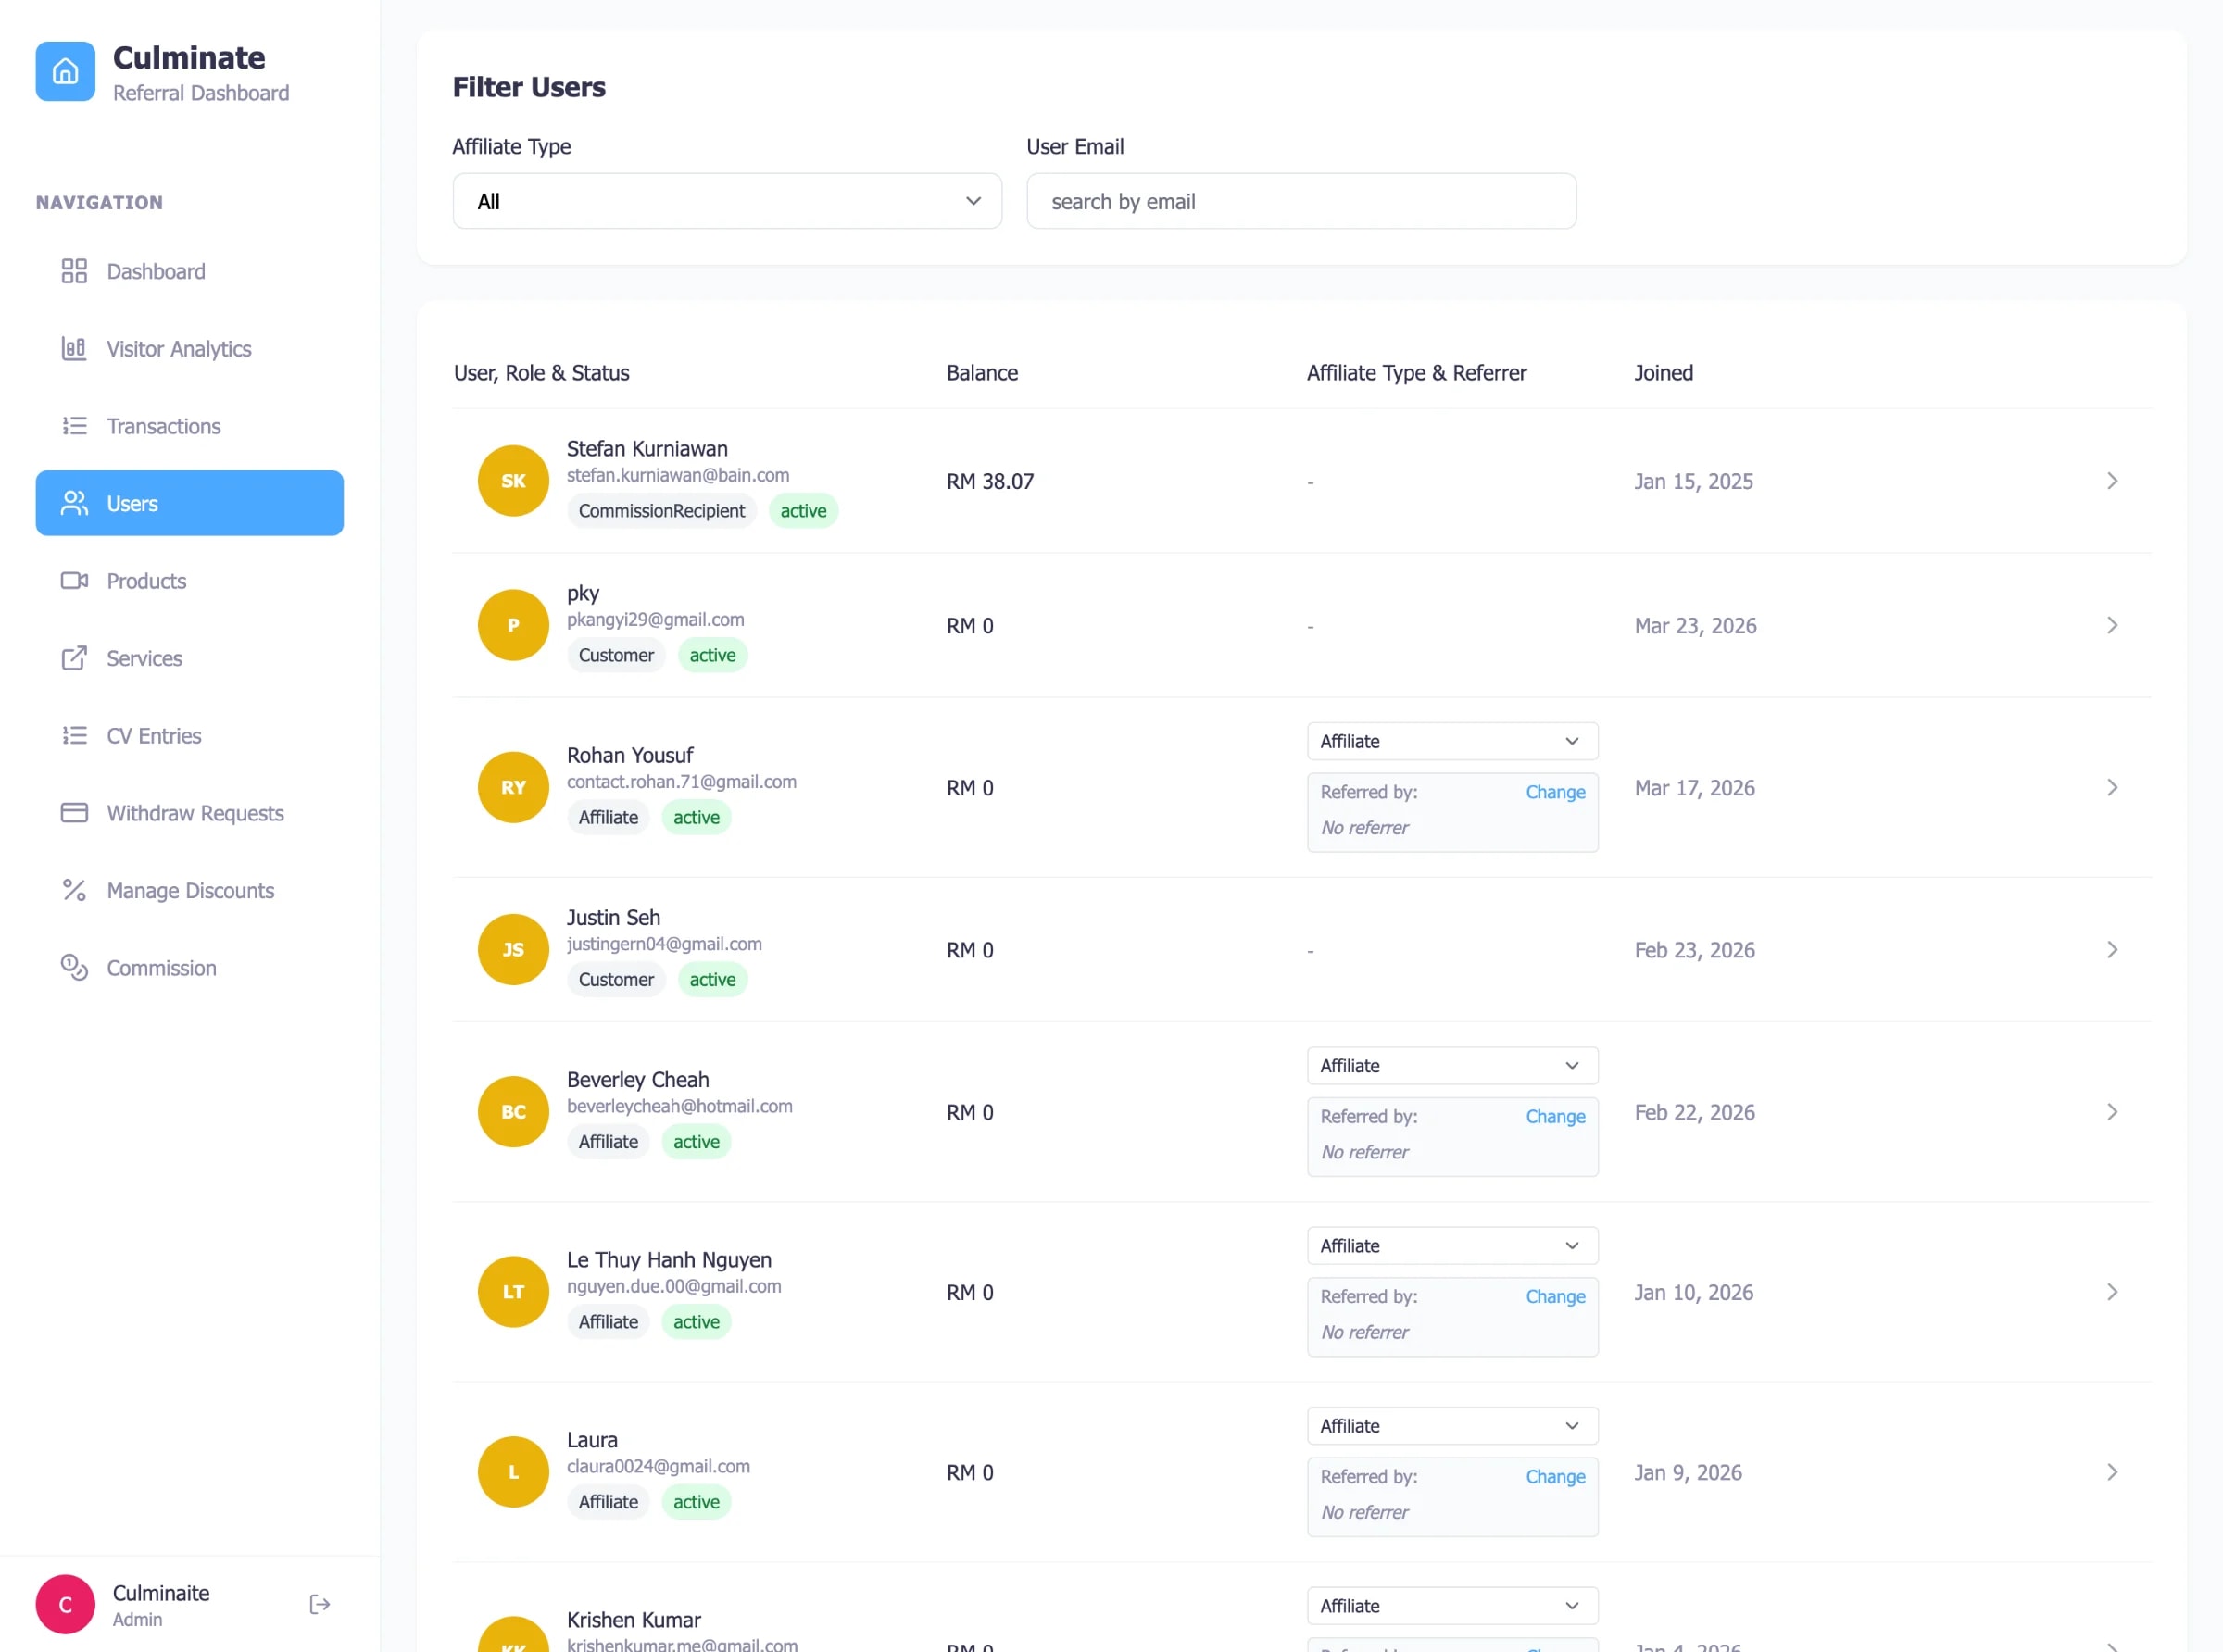Click the Justin Seh name
This screenshot has height=1652, width=2223.
613,917
